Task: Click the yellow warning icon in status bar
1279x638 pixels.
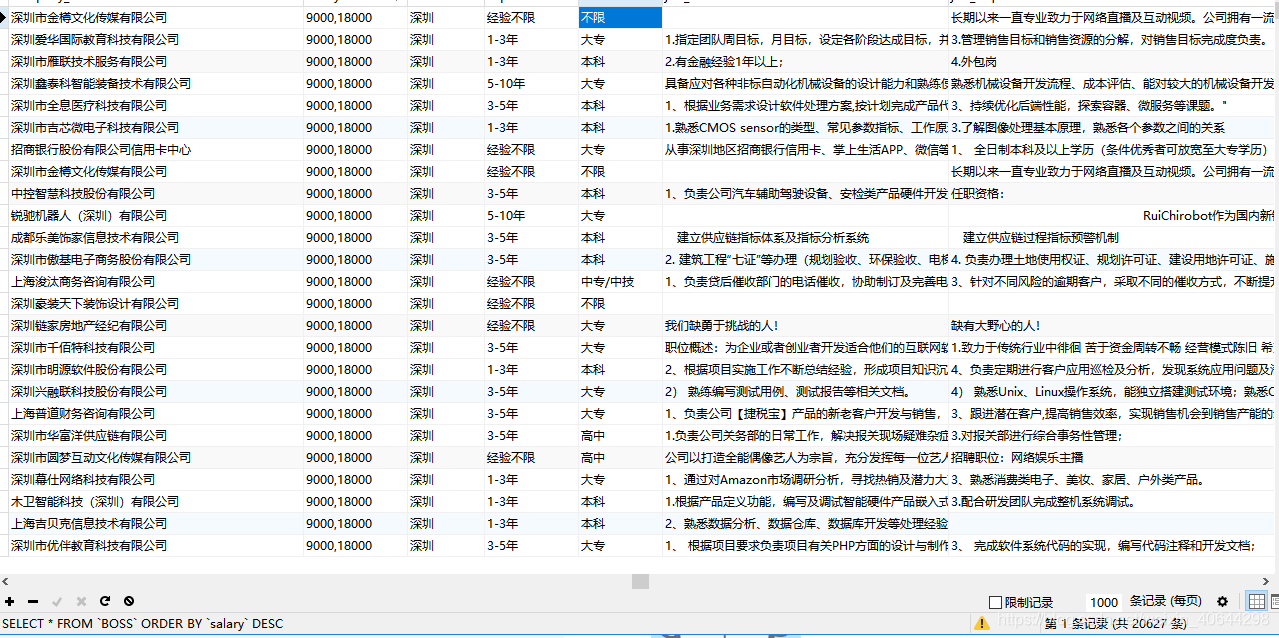Action: [982, 623]
